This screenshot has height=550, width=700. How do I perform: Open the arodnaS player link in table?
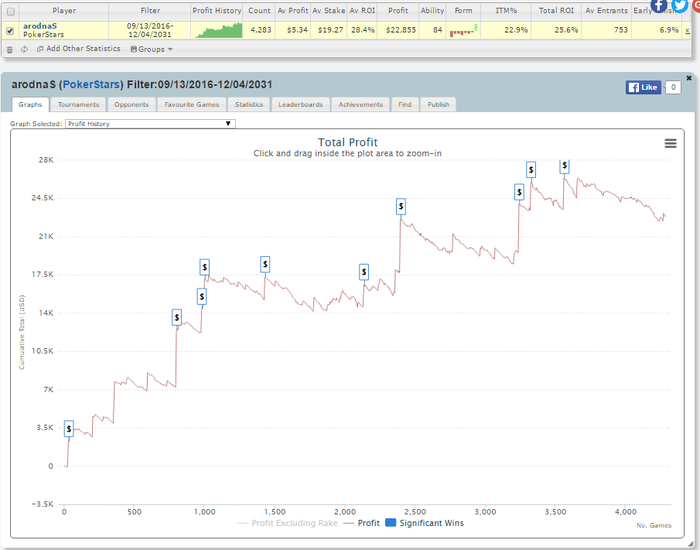40,26
